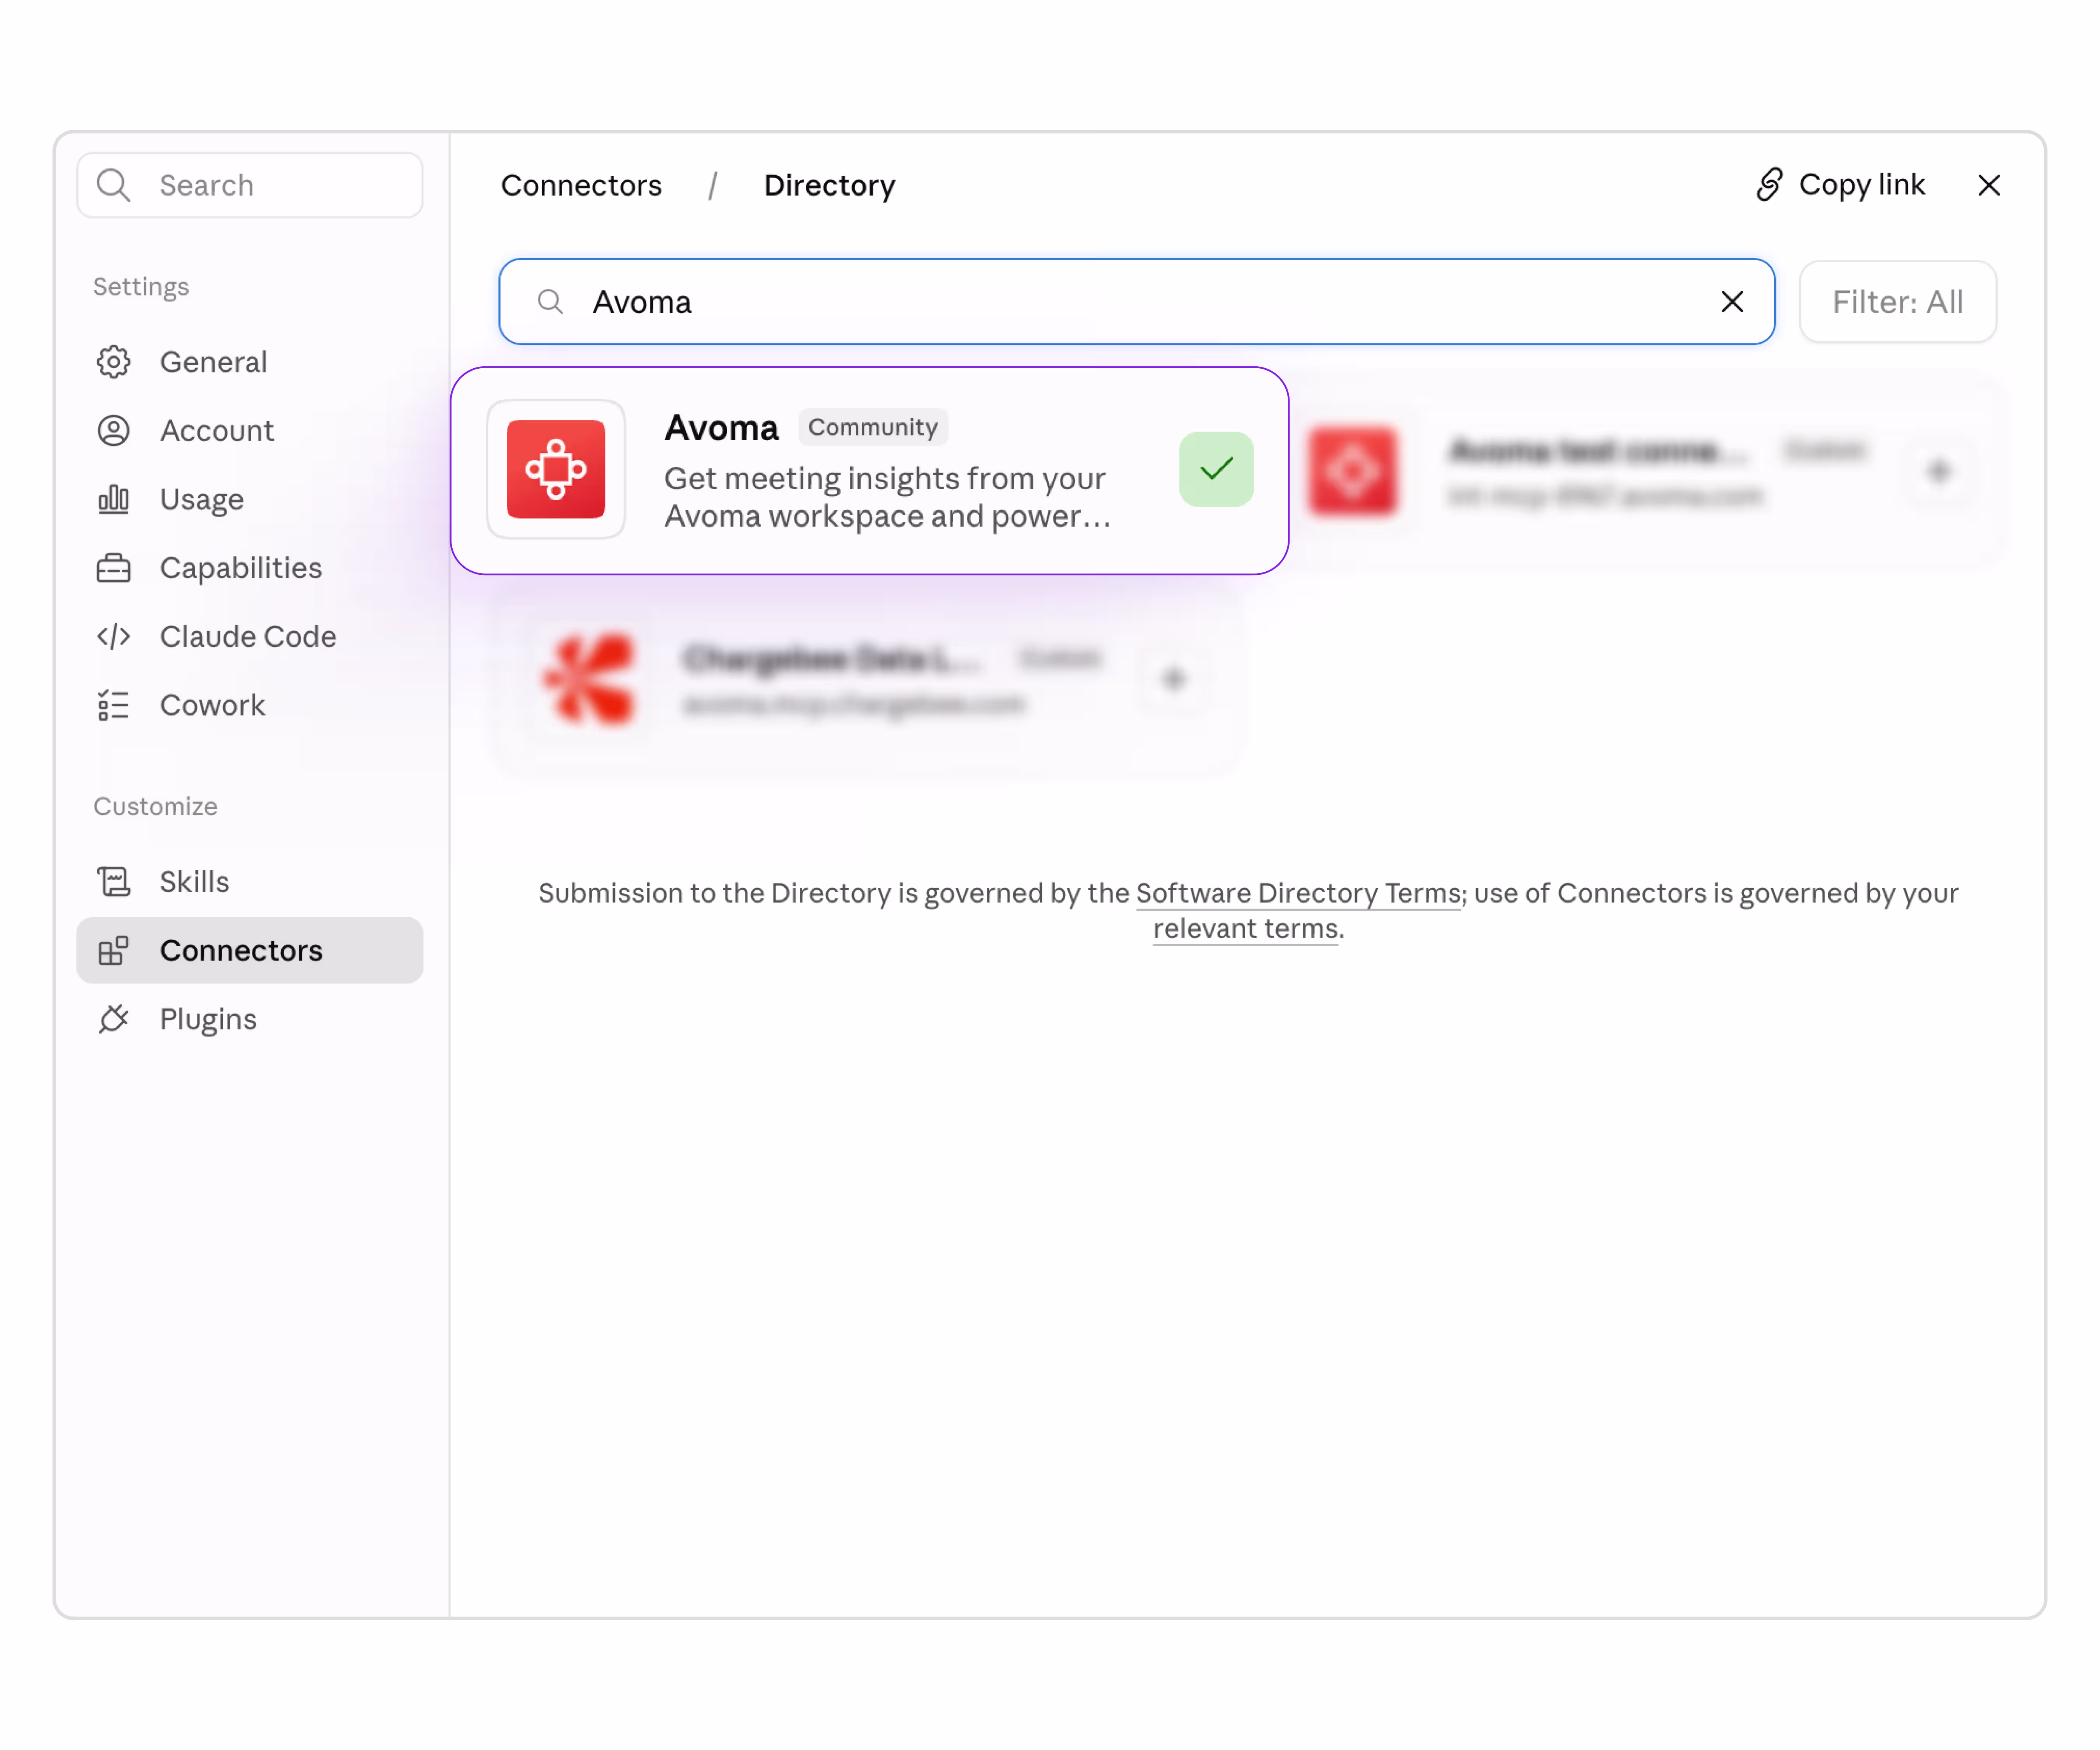Click the magnifier icon in directory search

(x=550, y=302)
